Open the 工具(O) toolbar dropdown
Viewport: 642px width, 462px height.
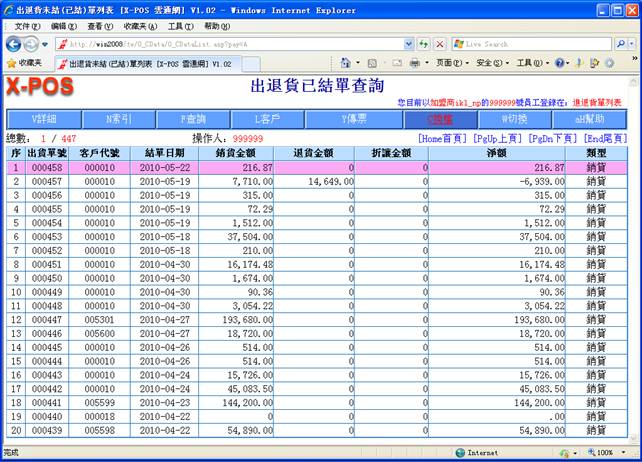point(529,63)
